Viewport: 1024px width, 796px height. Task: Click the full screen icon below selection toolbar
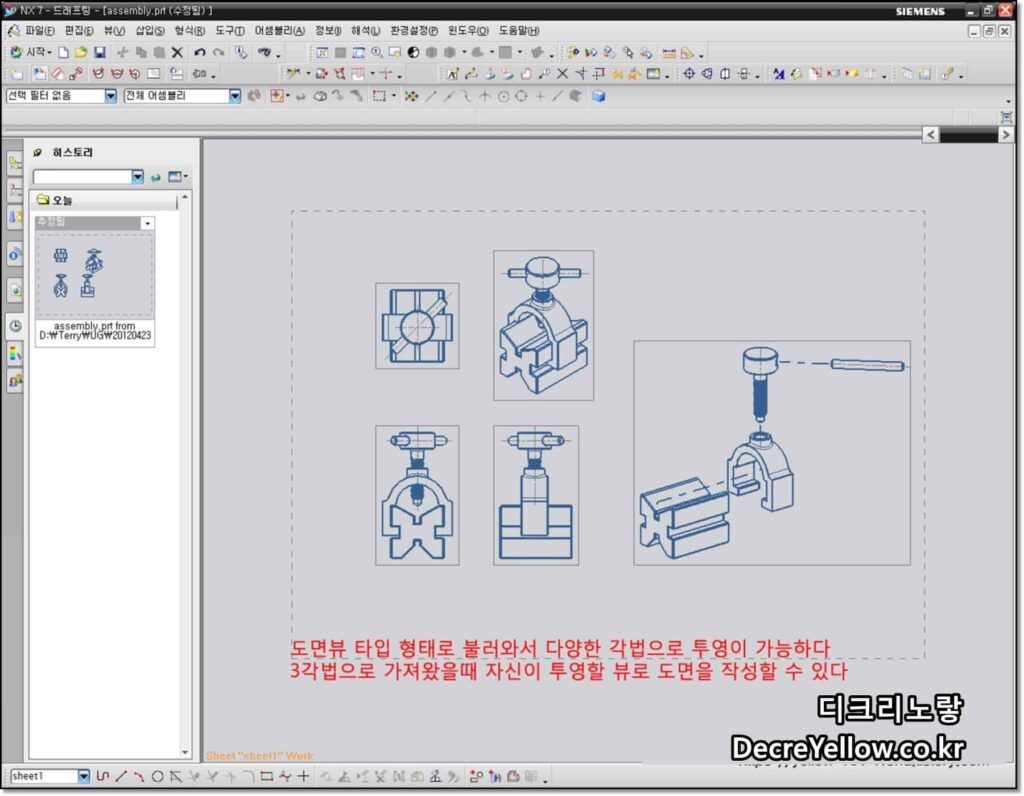click(1006, 117)
